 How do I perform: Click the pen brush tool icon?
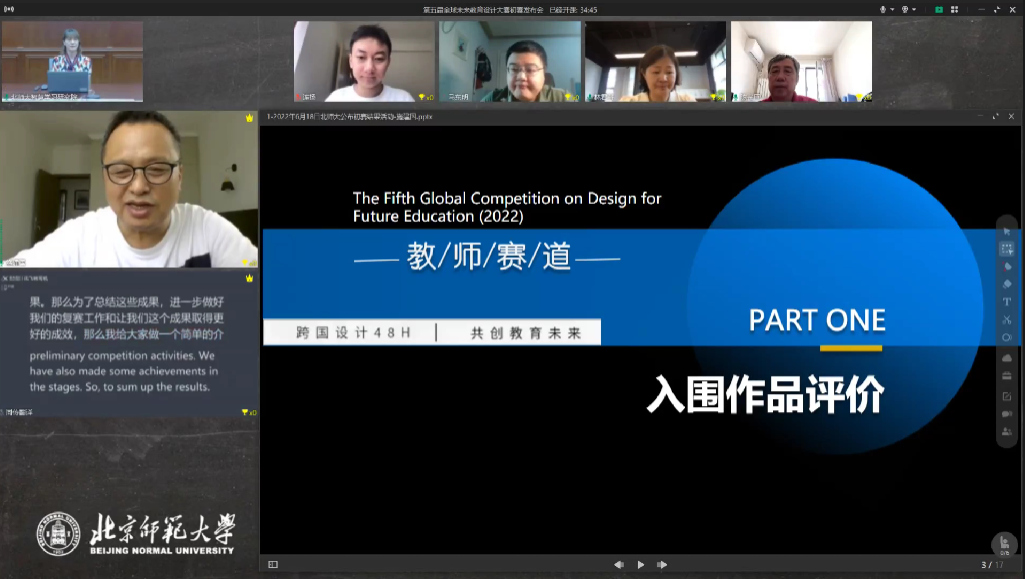point(1007,267)
